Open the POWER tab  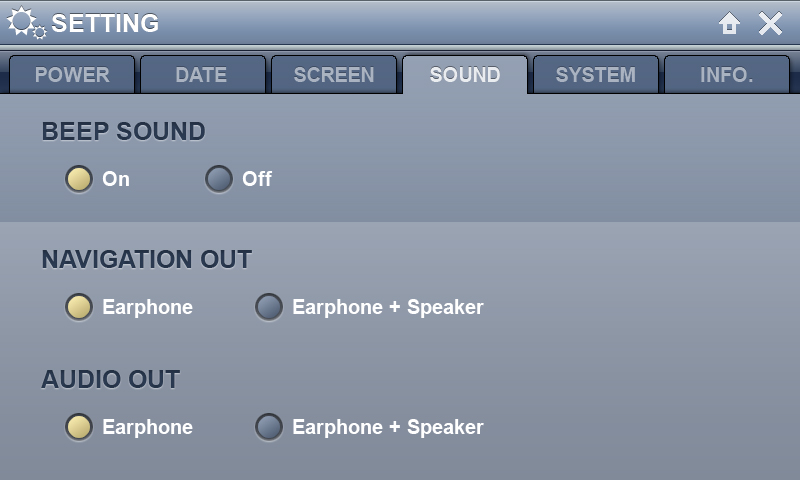pyautogui.click(x=72, y=74)
